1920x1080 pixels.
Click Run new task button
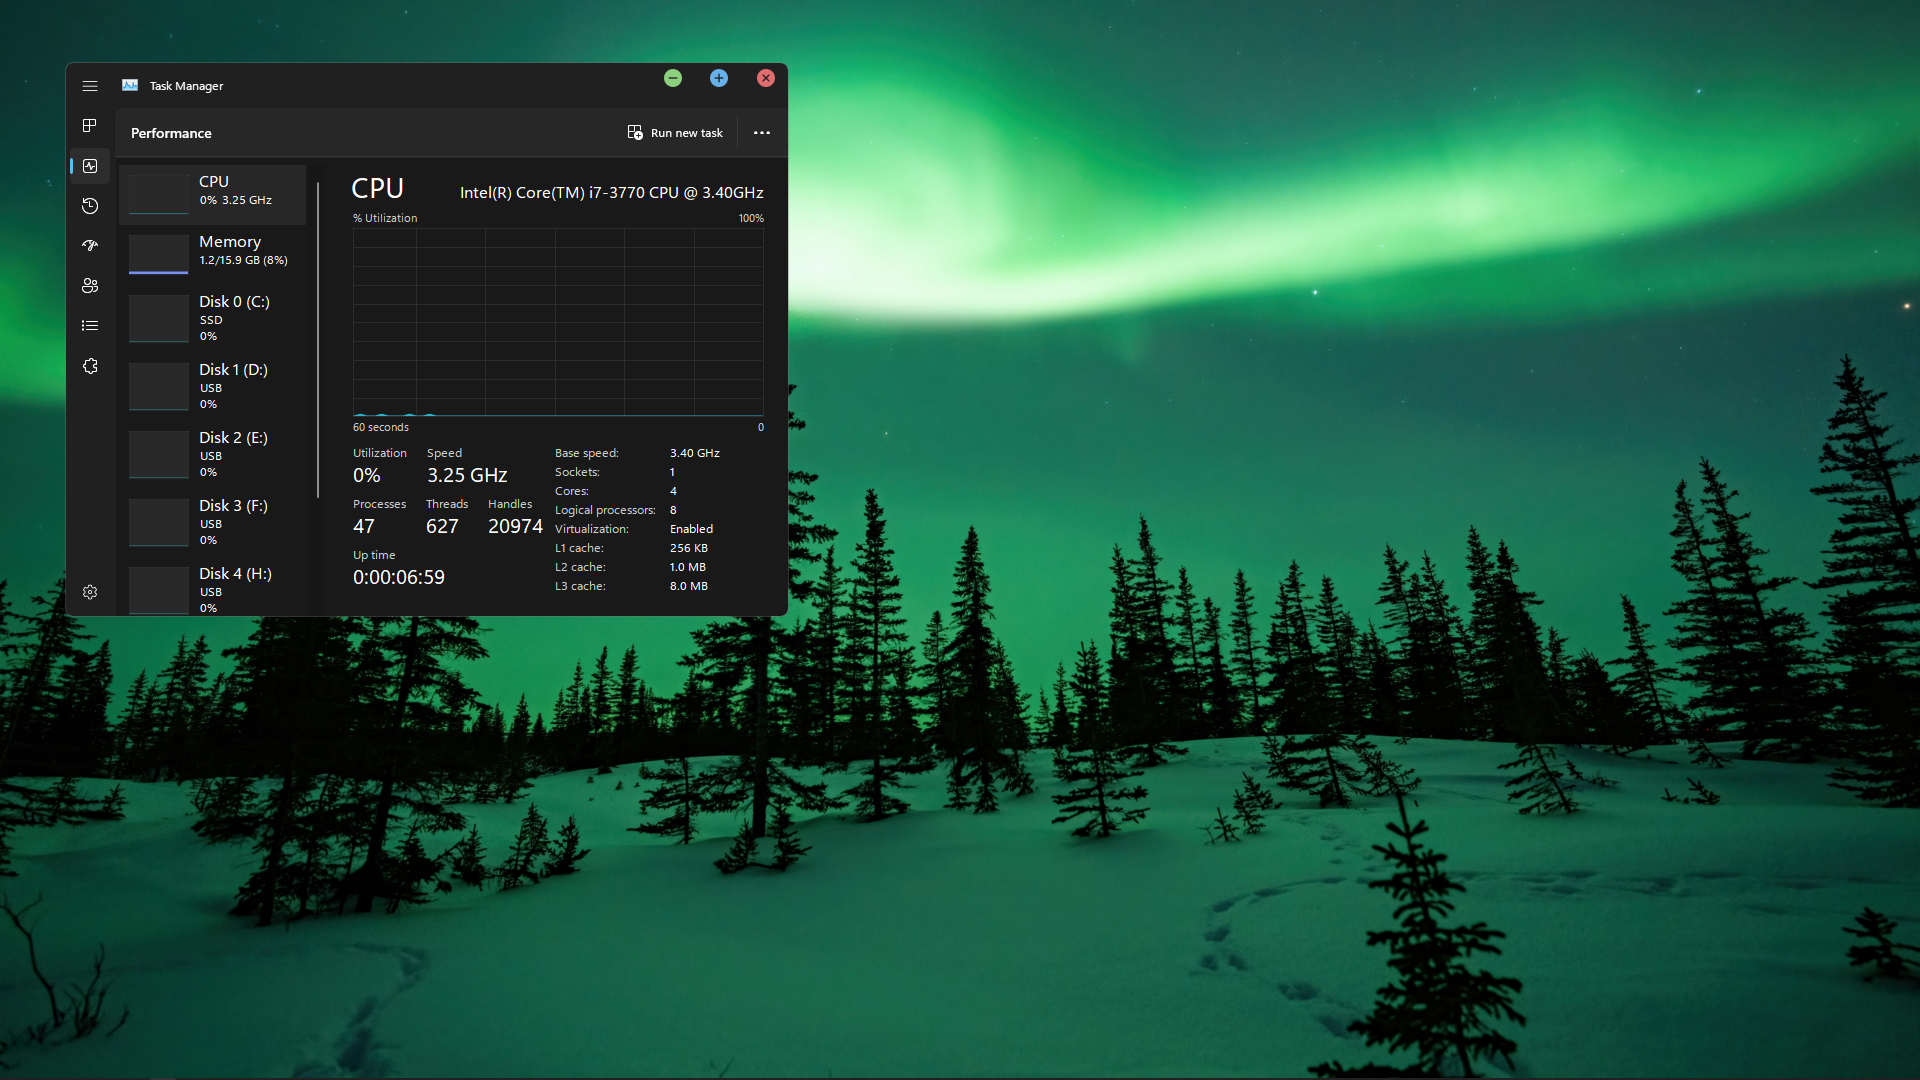tap(675, 133)
